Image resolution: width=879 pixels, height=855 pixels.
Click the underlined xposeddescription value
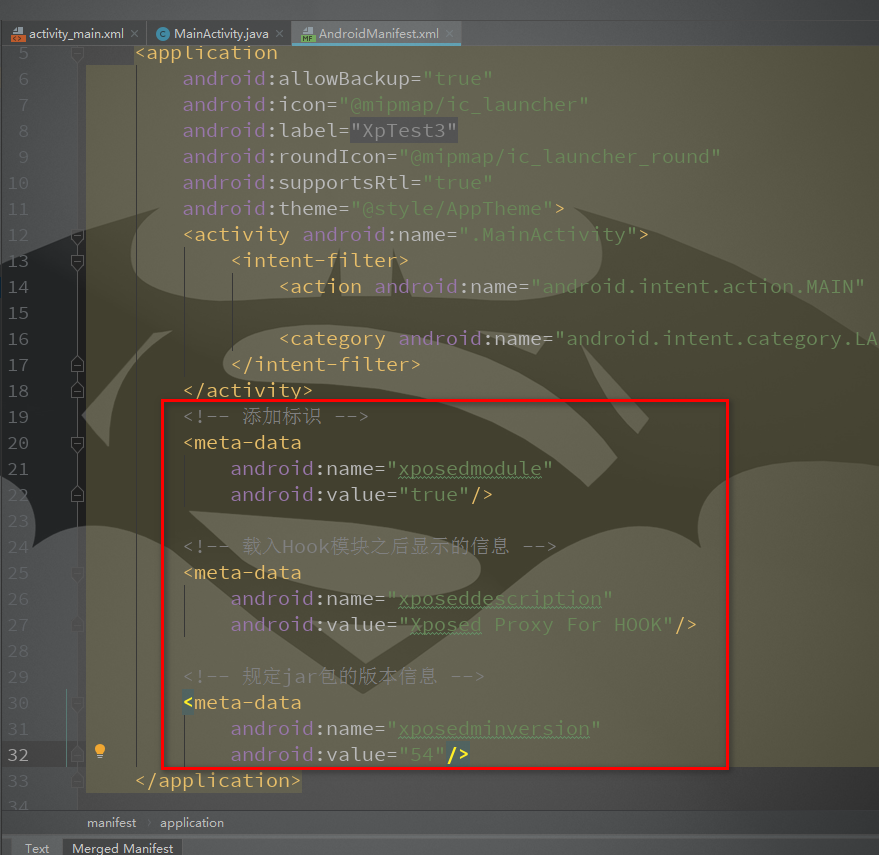pyautogui.click(x=500, y=598)
